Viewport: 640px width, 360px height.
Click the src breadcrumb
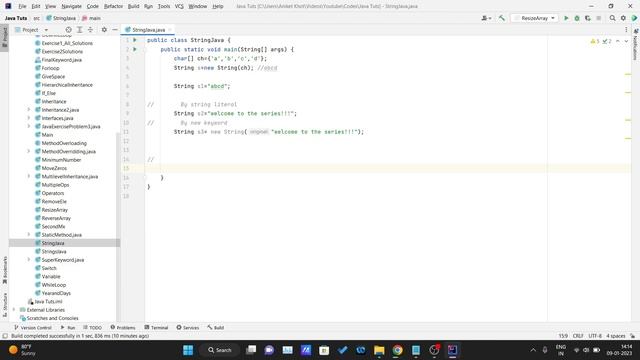(x=36, y=18)
